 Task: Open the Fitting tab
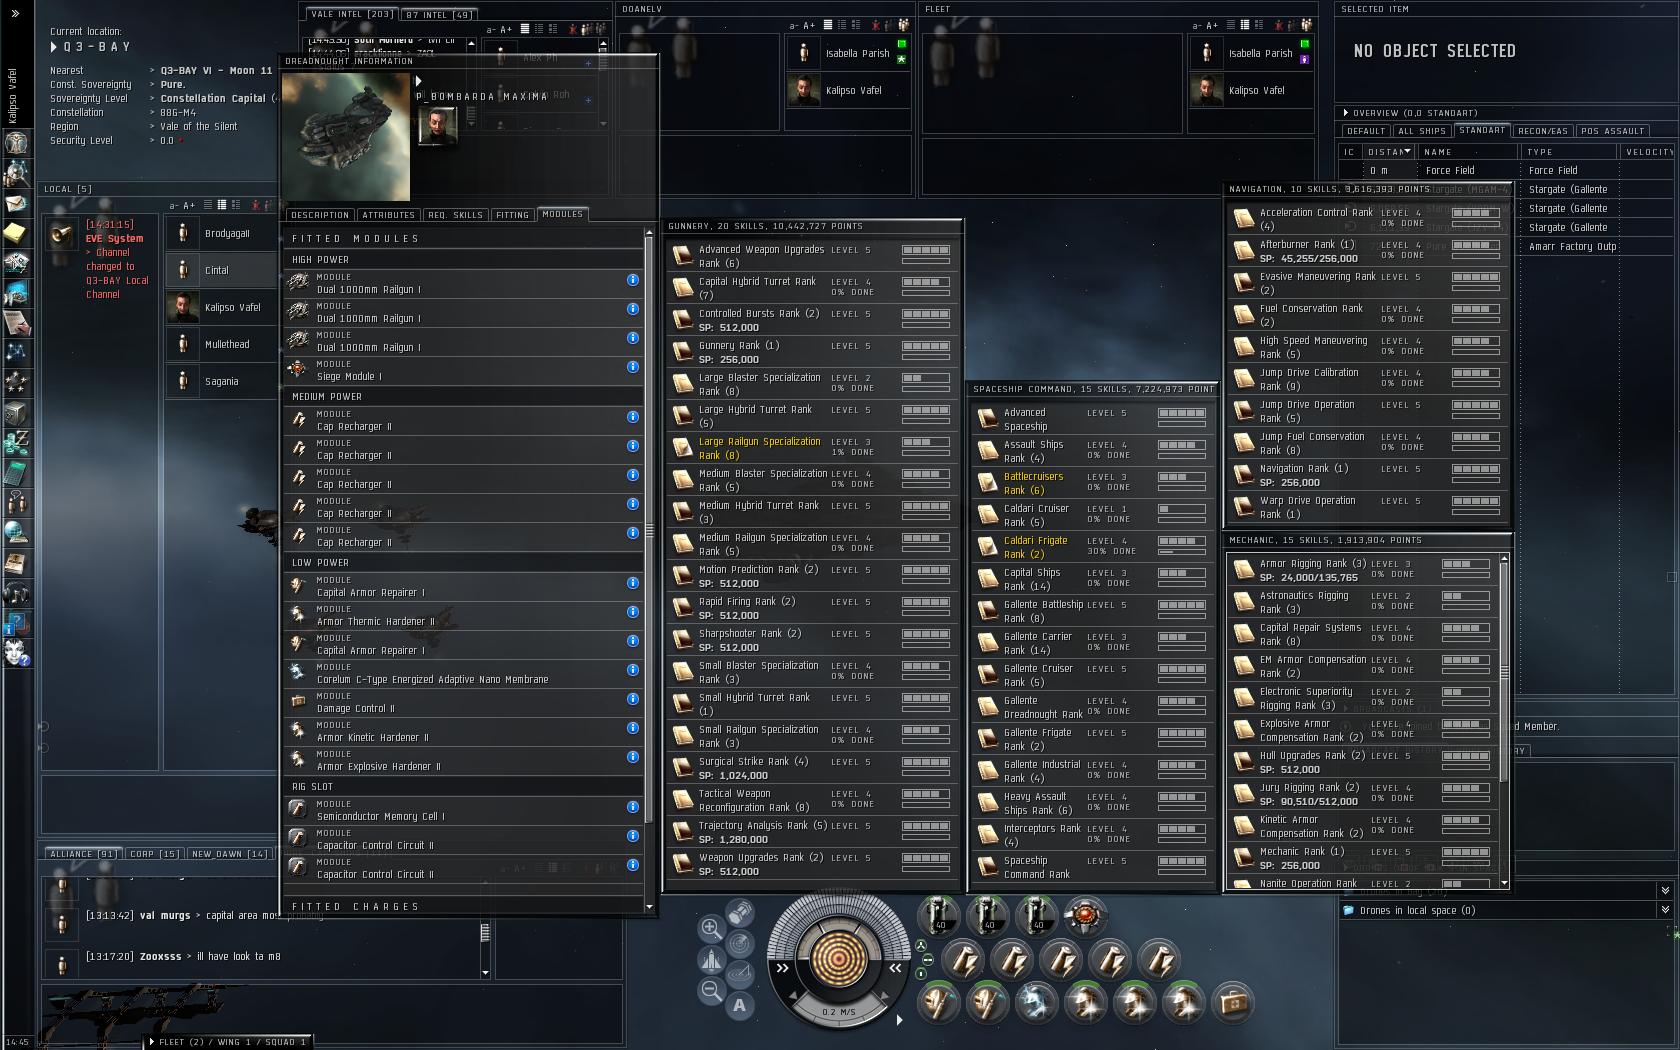click(x=512, y=215)
